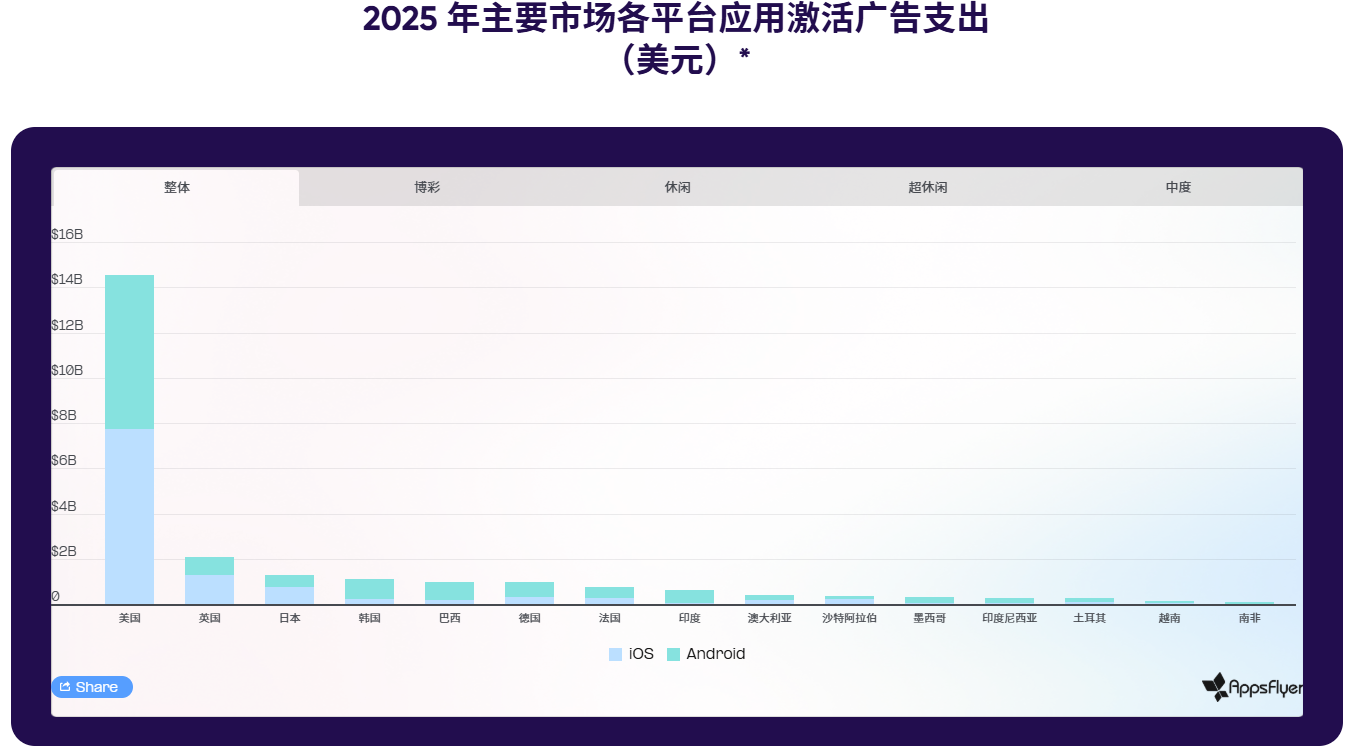This screenshot has width=1358, height=753.
Task: Toggle the Android series legend label
Action: [x=715, y=654]
